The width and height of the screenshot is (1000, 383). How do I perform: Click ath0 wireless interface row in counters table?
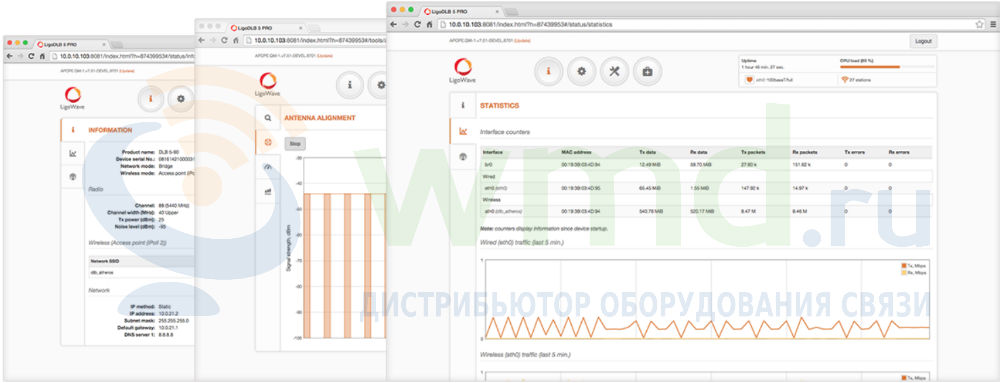point(706,211)
